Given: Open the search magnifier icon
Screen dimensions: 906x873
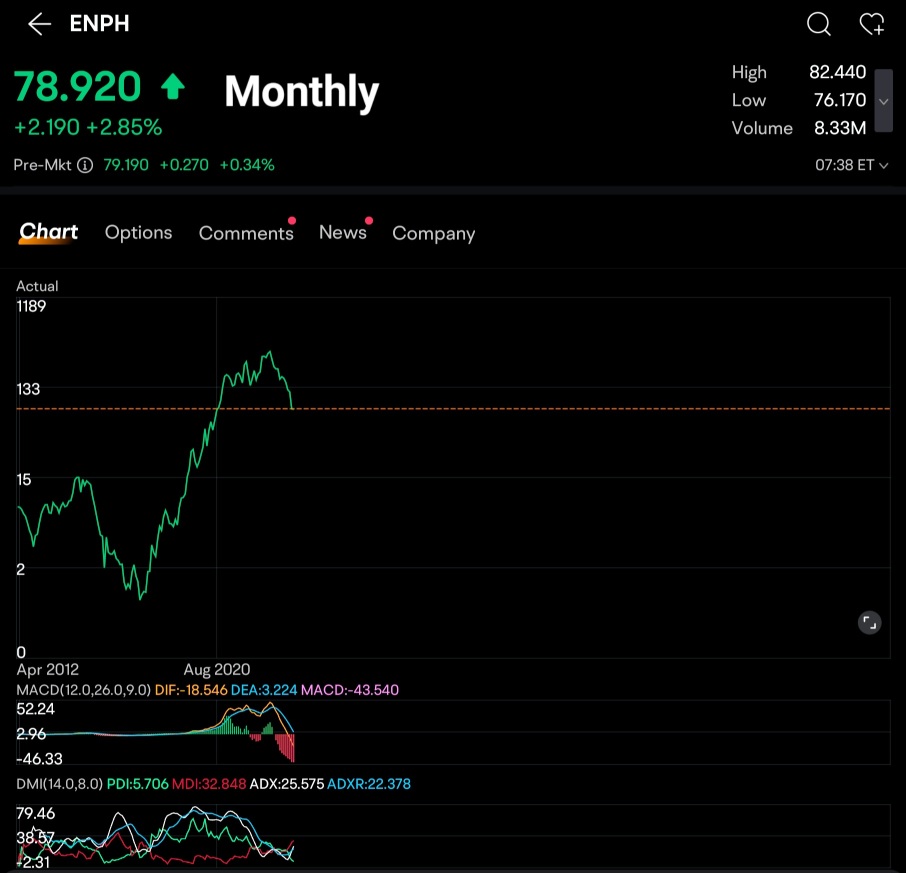Looking at the screenshot, I should click(818, 24).
